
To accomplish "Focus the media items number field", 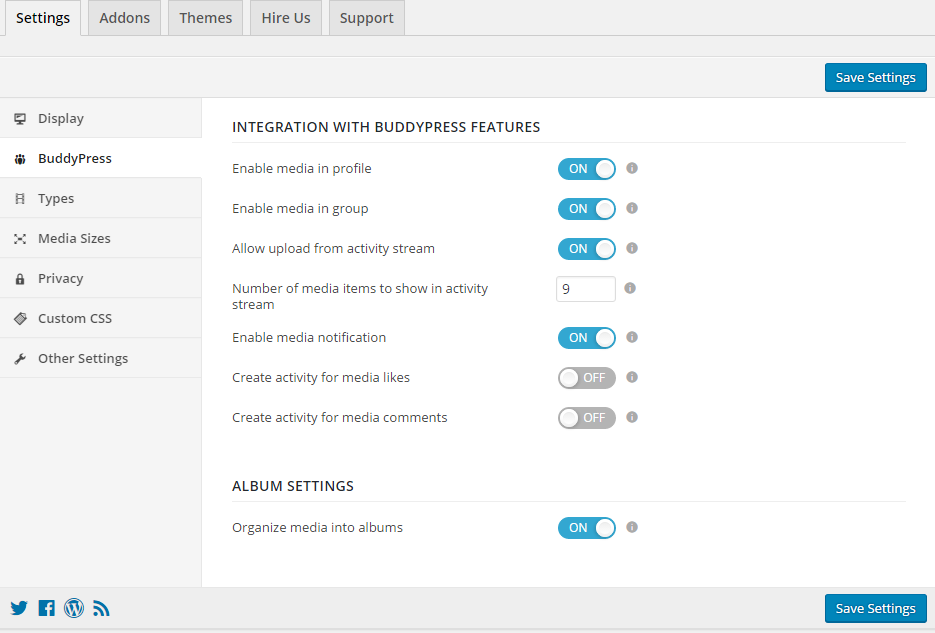I will pos(586,289).
